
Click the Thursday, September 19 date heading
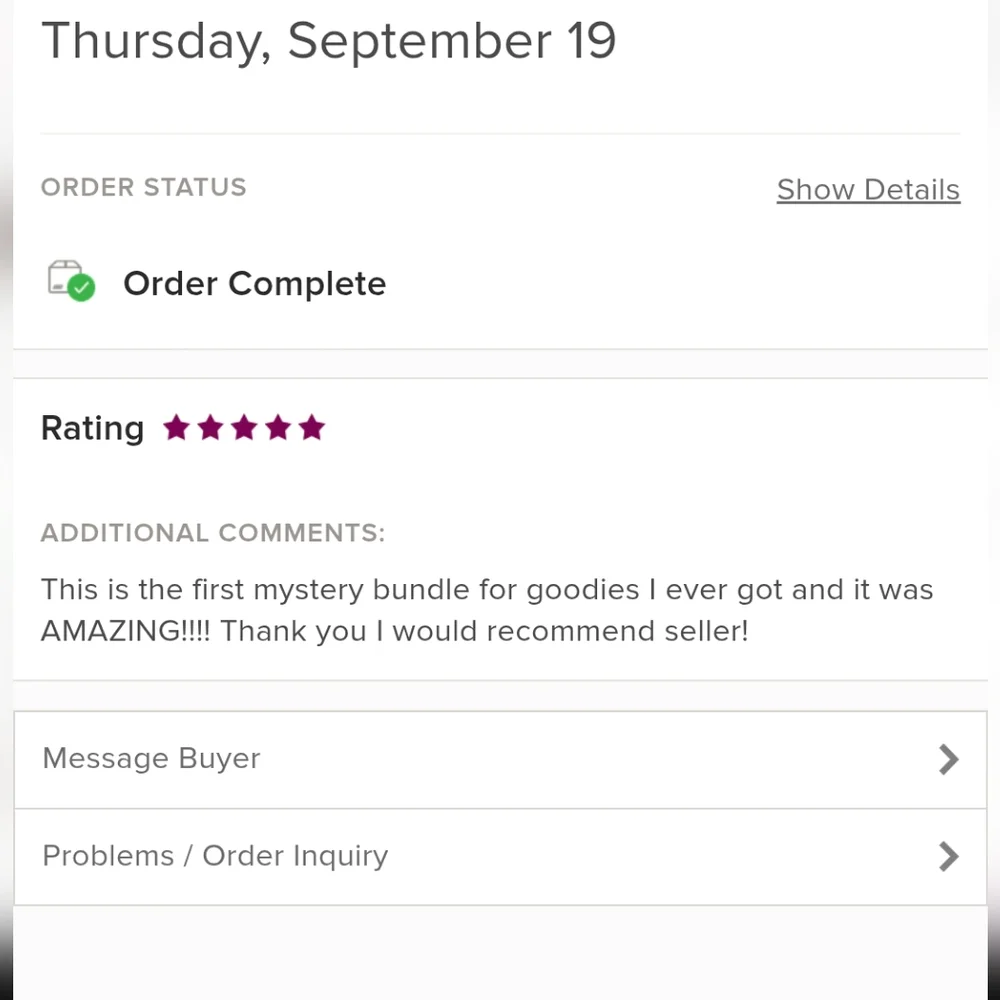coord(328,41)
